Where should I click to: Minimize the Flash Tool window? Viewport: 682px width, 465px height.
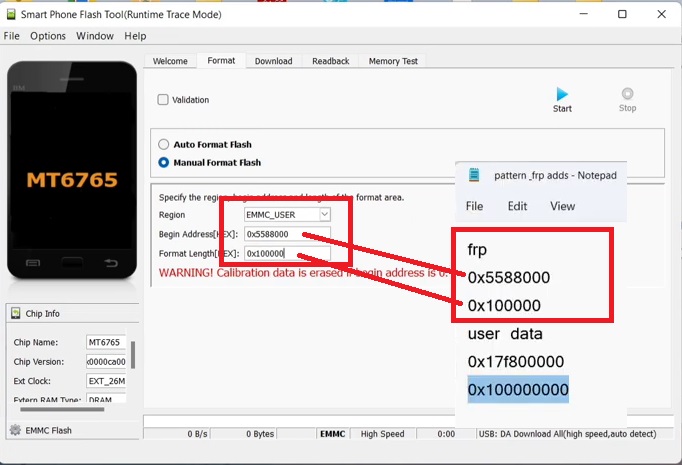584,14
